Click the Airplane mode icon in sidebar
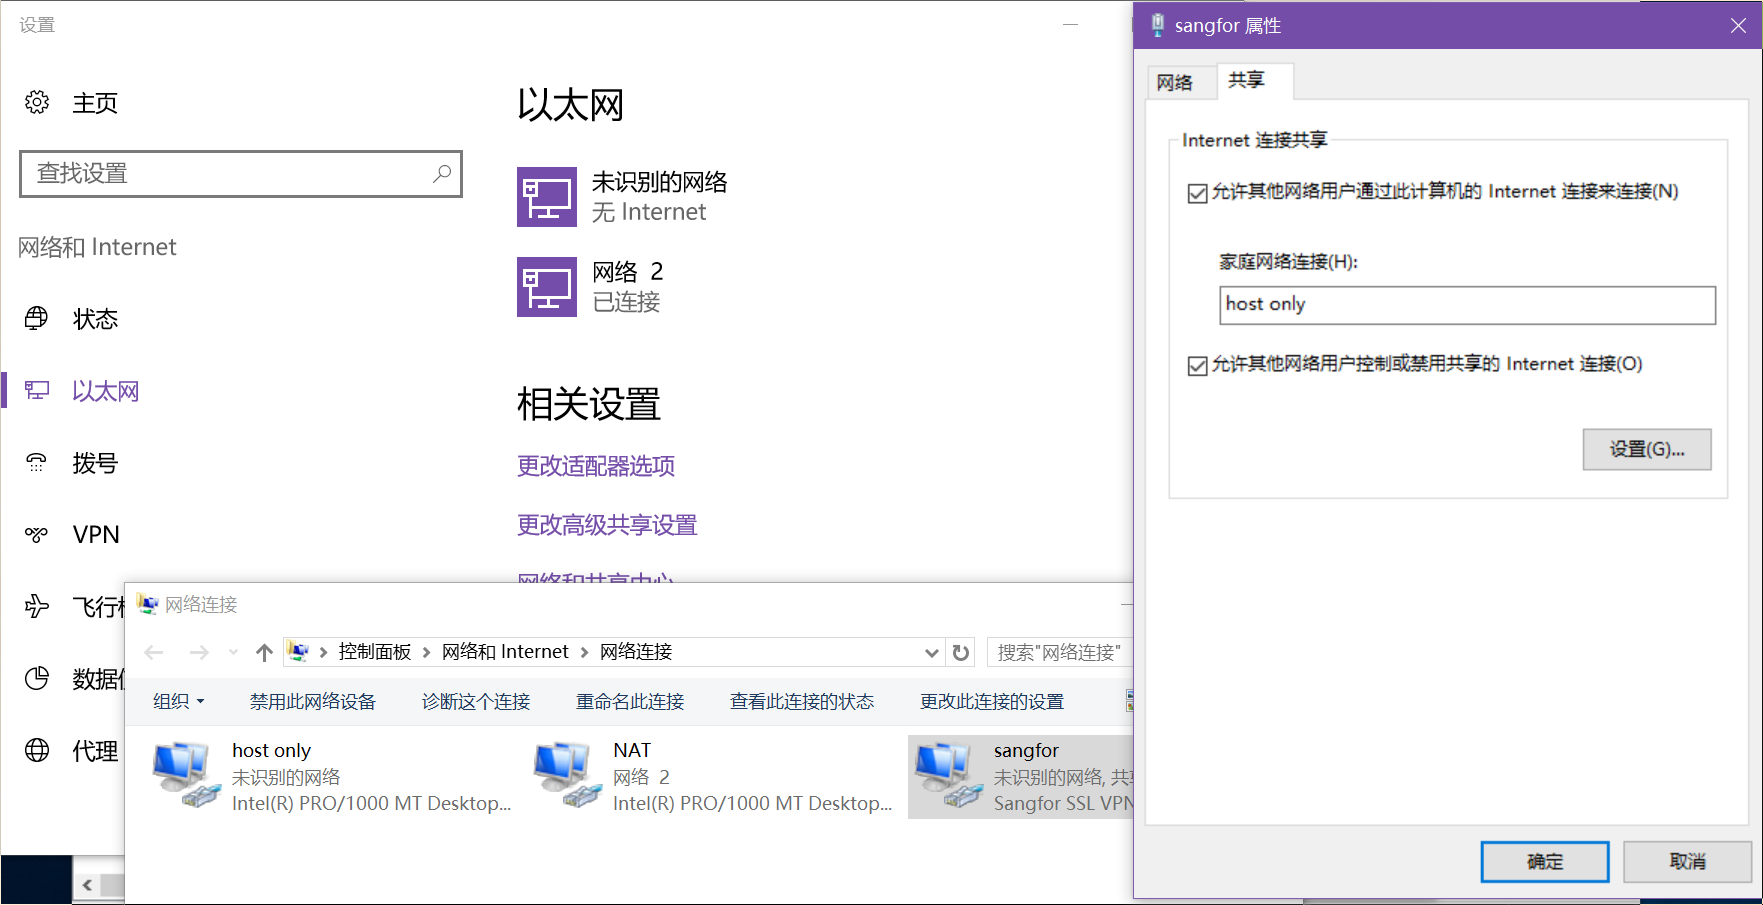This screenshot has height=905, width=1763. pos(37,606)
